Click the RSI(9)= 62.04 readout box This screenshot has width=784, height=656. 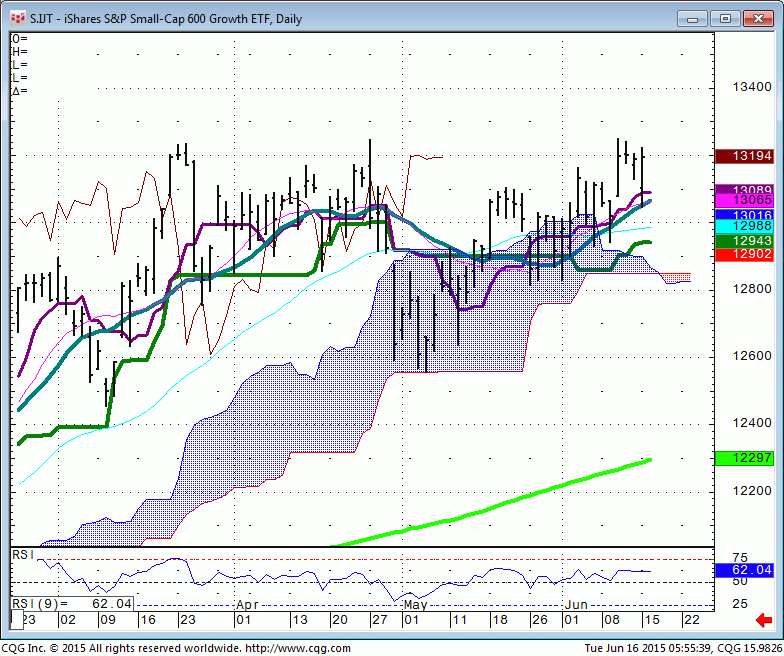72,604
